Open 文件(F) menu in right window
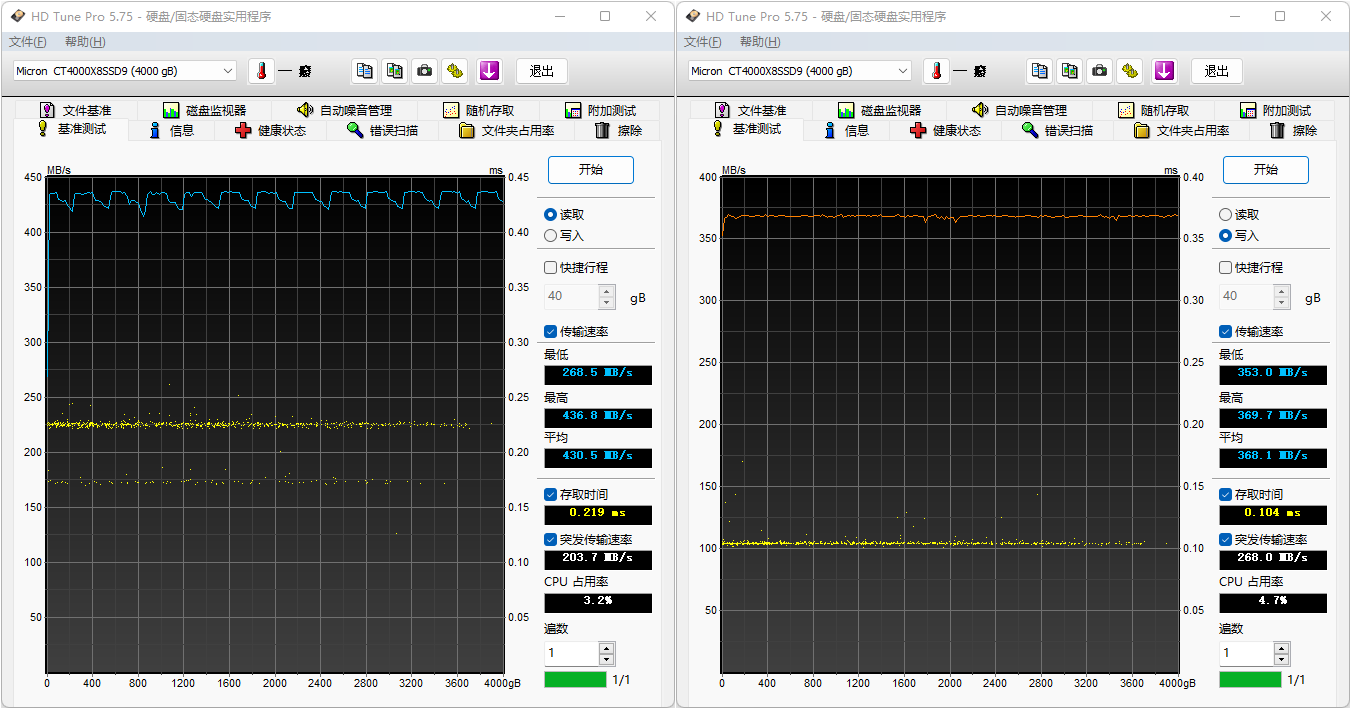The height and width of the screenshot is (709, 1351). tap(702, 42)
